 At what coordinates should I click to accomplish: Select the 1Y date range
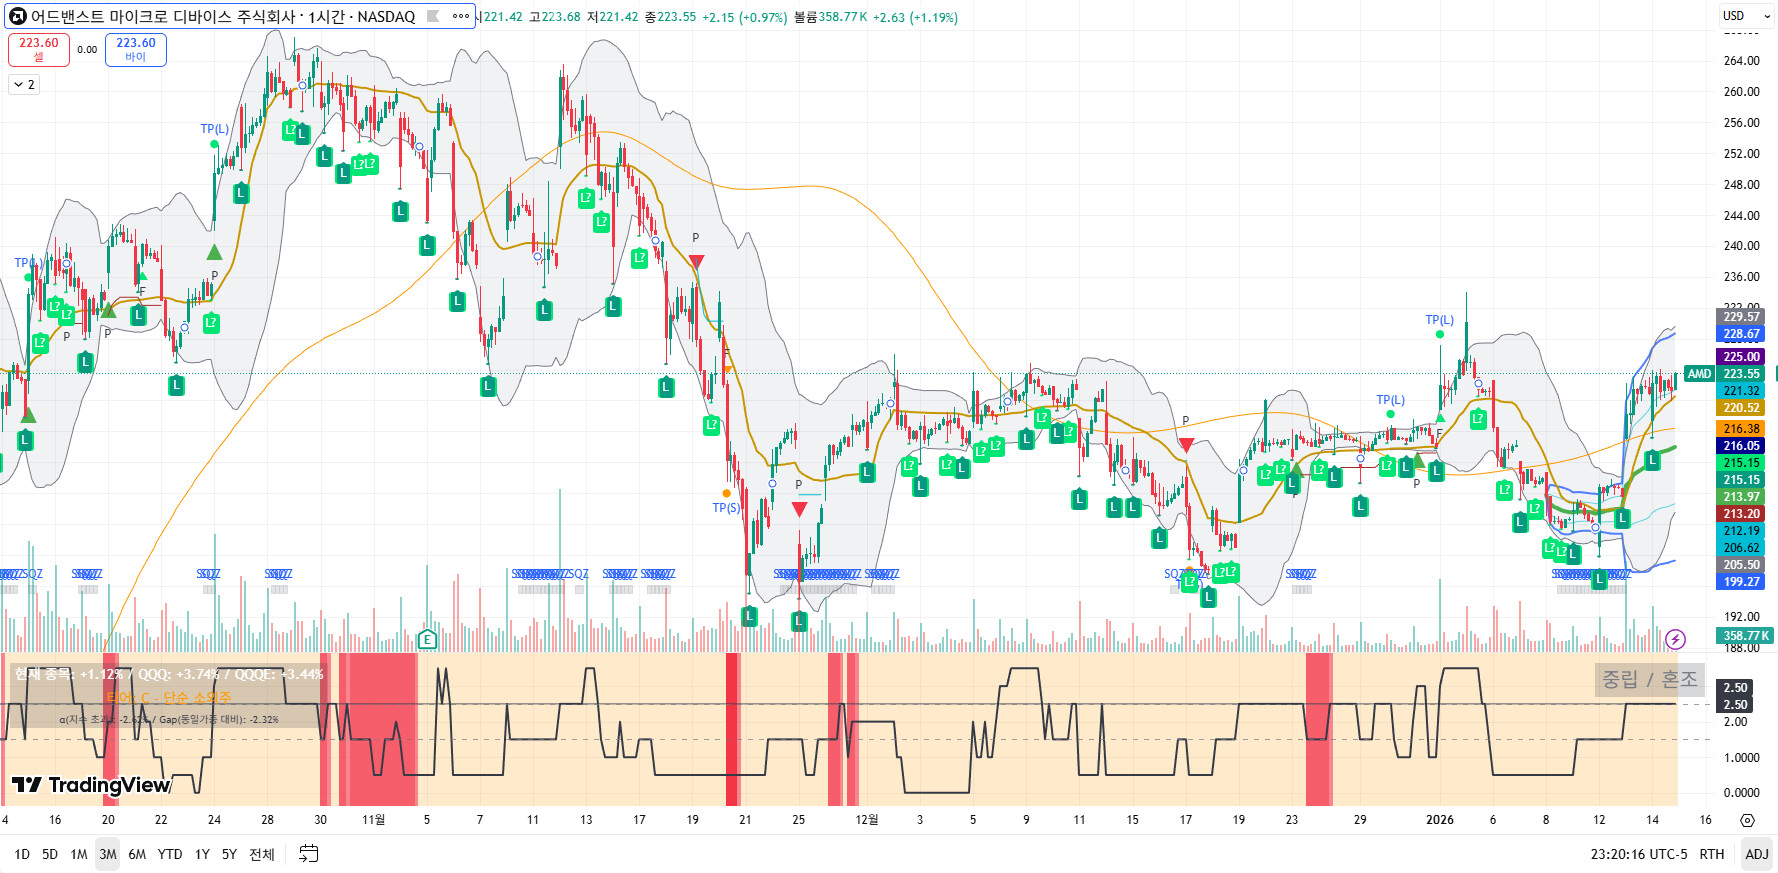tap(202, 854)
